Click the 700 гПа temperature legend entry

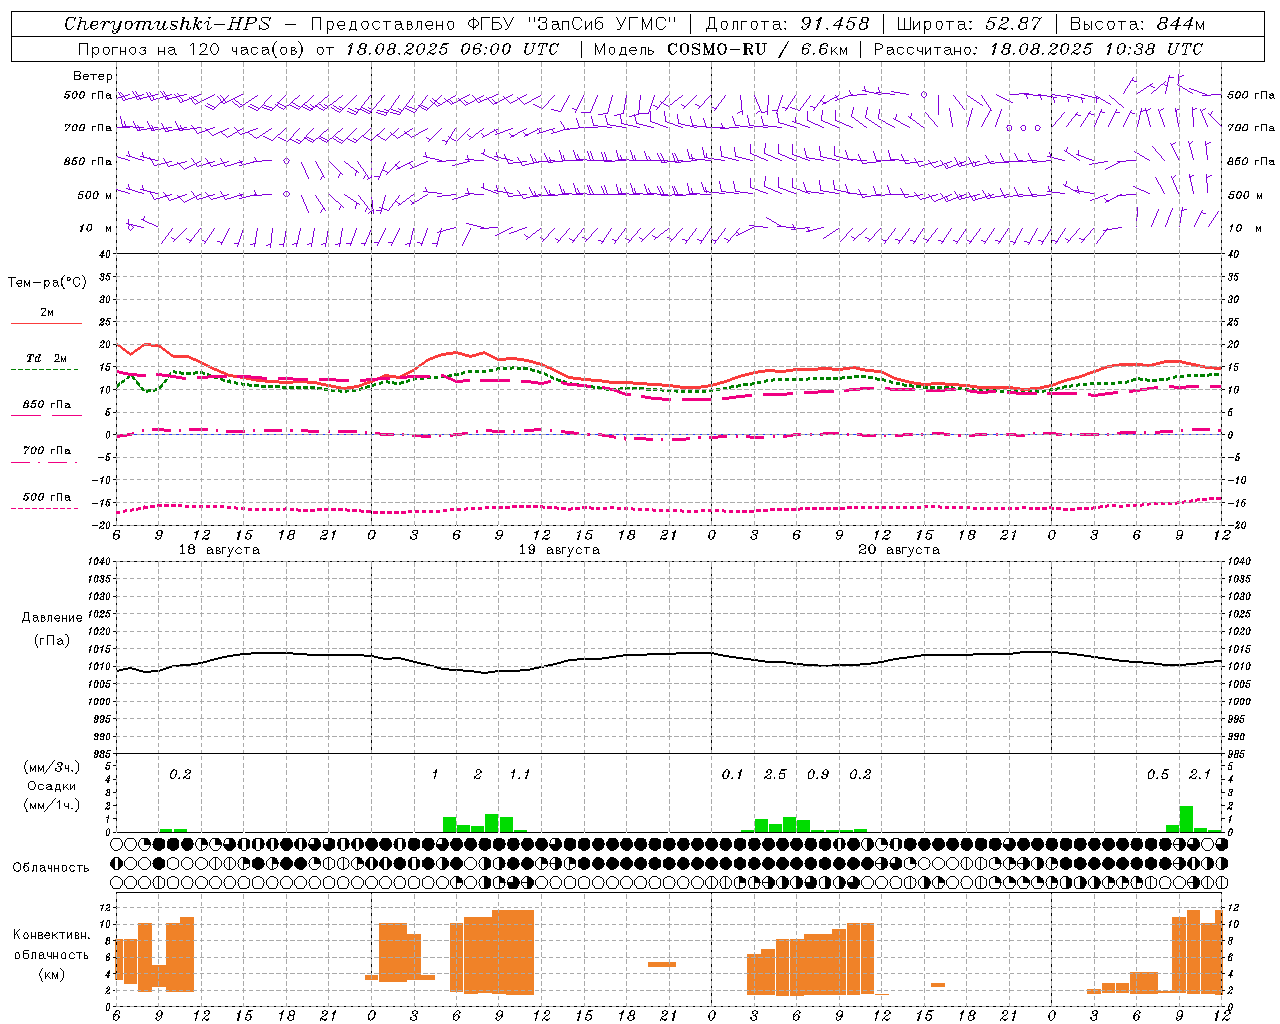[x=47, y=451]
